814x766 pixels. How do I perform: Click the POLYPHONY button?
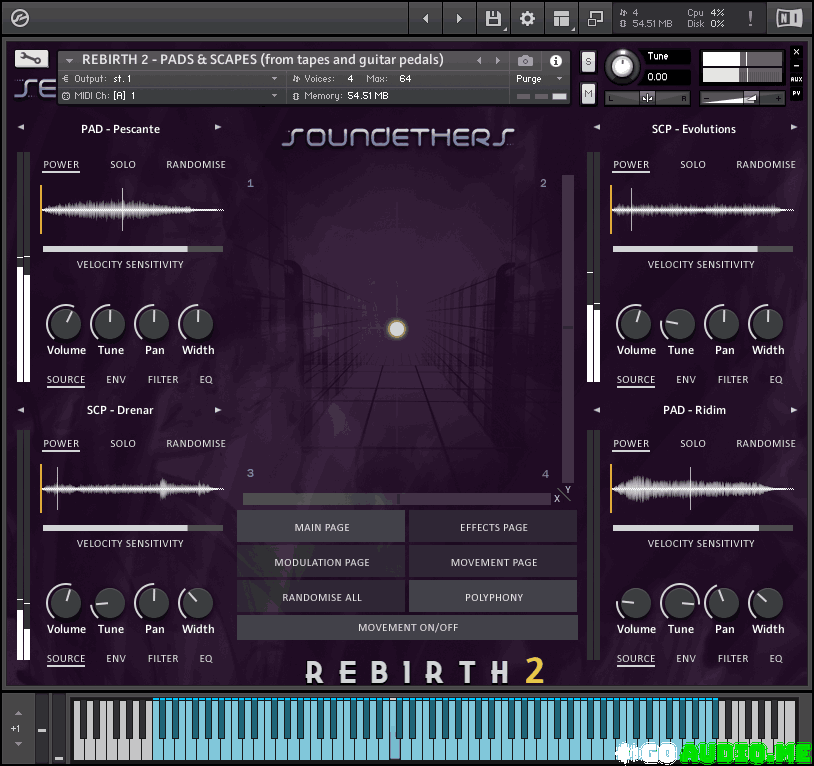[493, 597]
